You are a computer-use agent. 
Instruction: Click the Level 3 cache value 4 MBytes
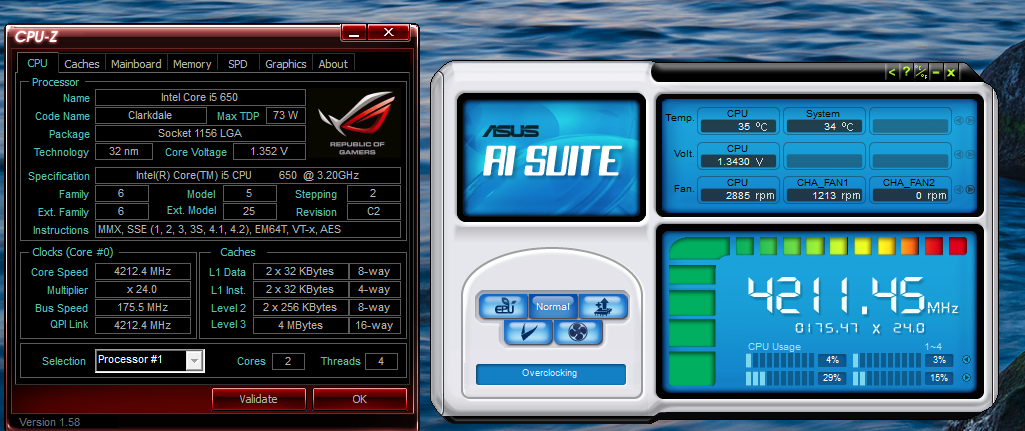pyautogui.click(x=300, y=325)
